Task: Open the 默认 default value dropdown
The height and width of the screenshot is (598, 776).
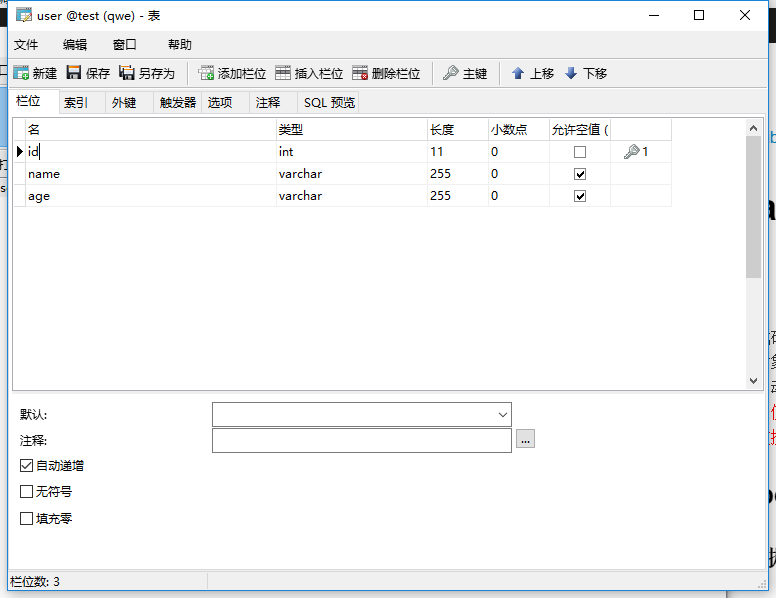Action: 502,414
